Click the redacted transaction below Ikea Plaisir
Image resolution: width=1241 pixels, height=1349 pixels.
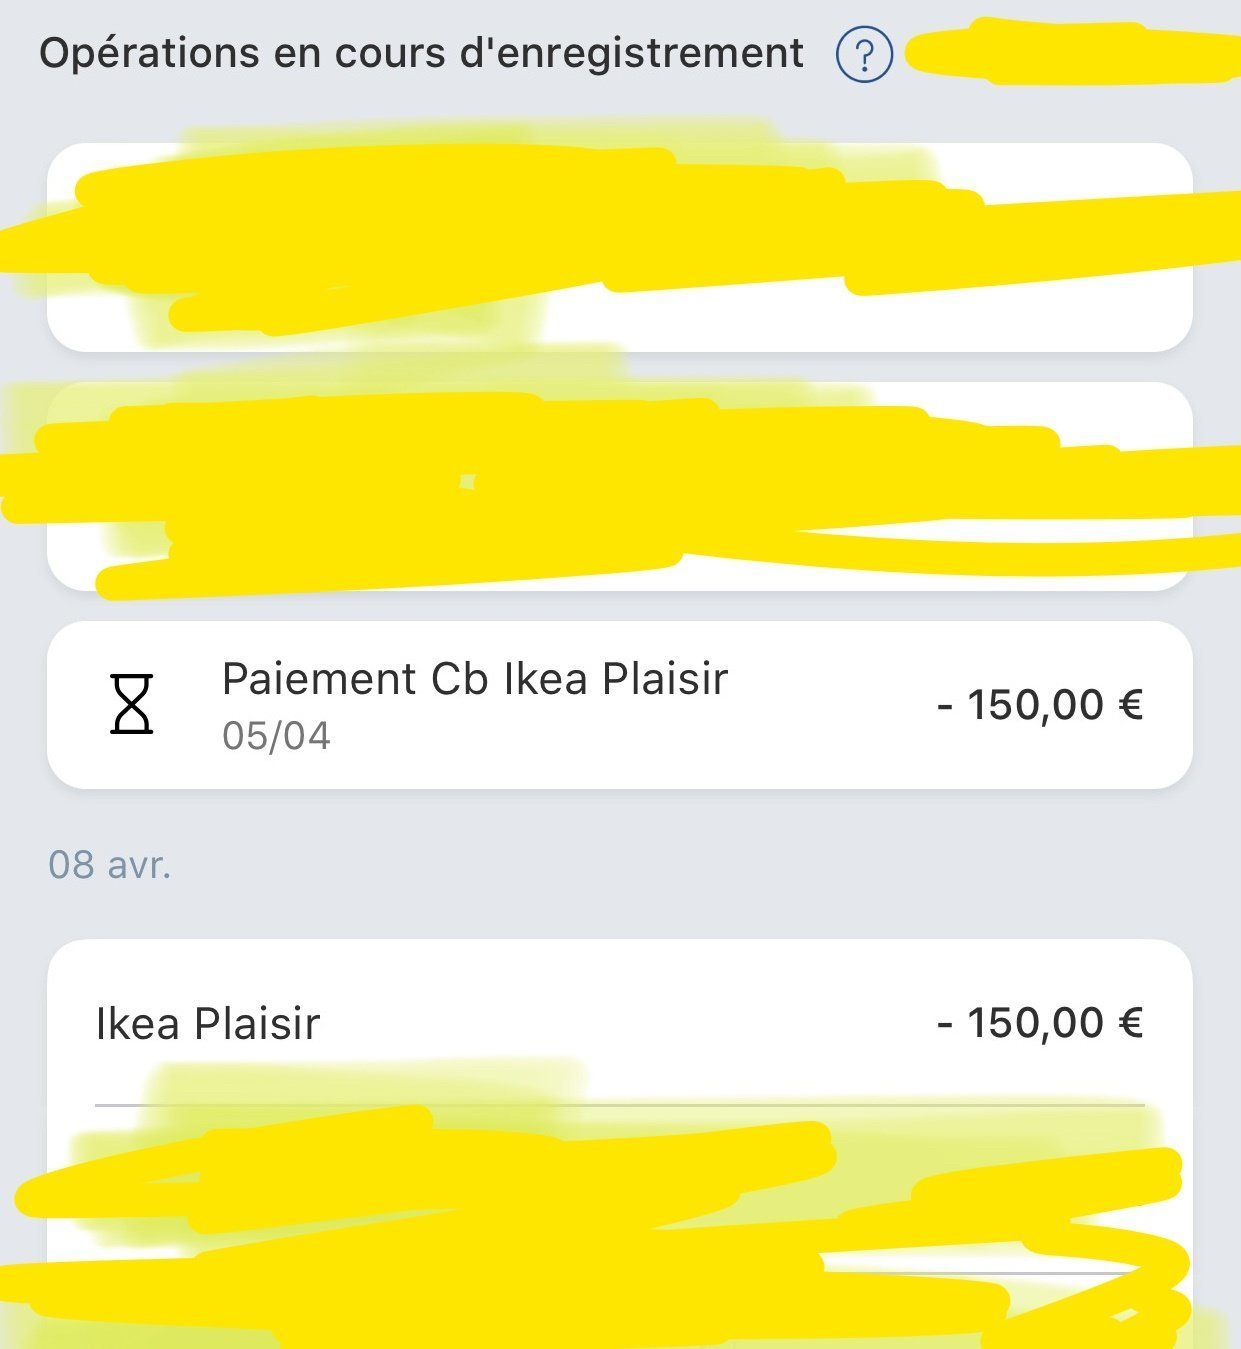point(620,1188)
